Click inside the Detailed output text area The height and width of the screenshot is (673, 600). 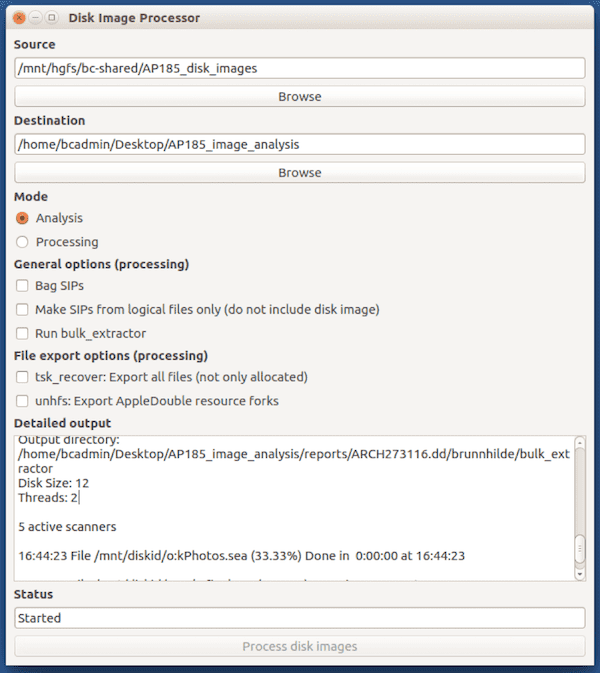point(294,509)
